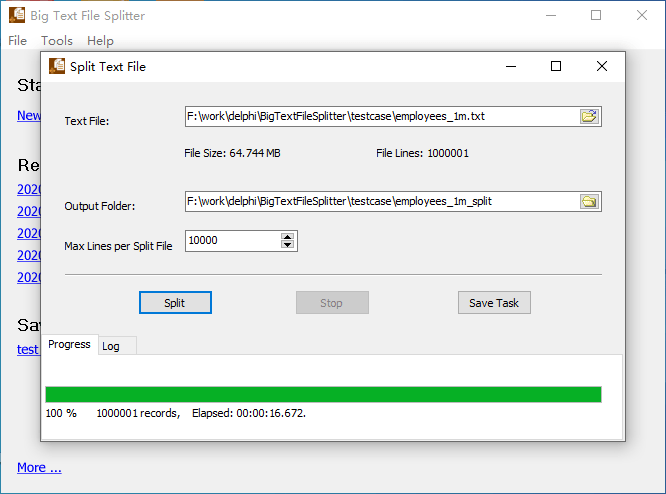Screen dimensions: 666x494
Task: Open the File menu
Action: (x=17, y=41)
